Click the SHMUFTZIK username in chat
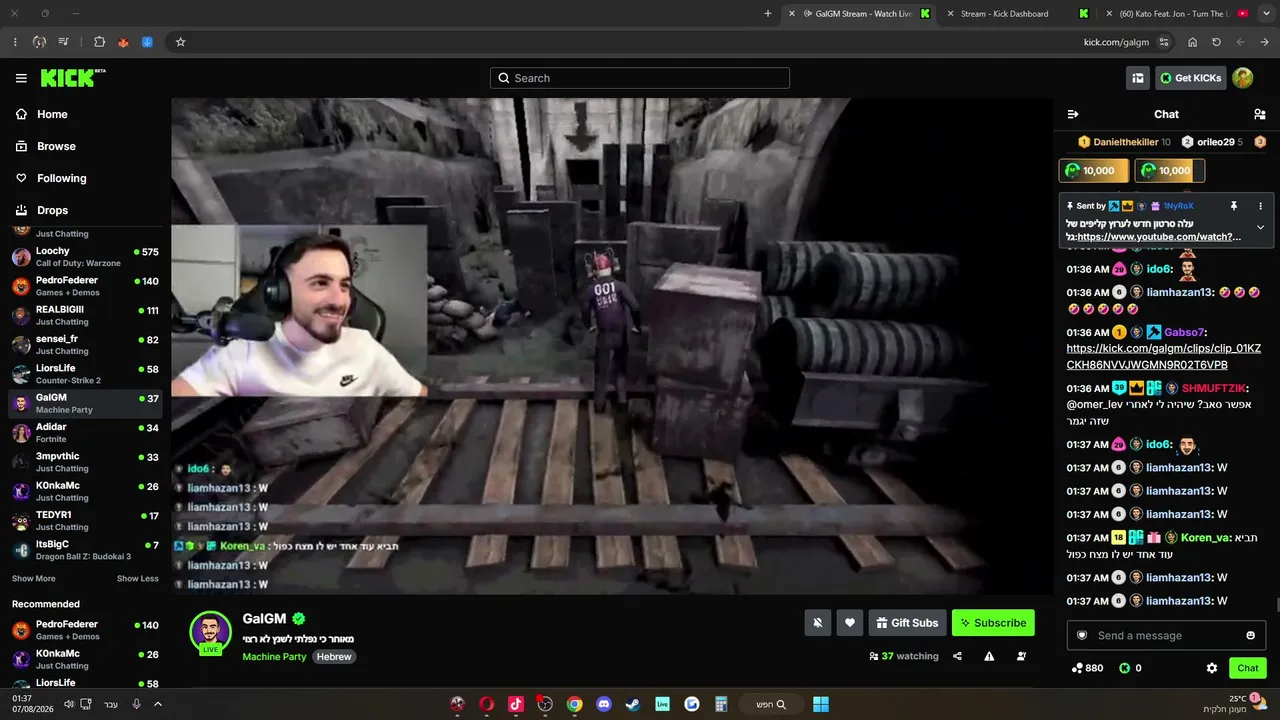 [x=1215, y=388]
